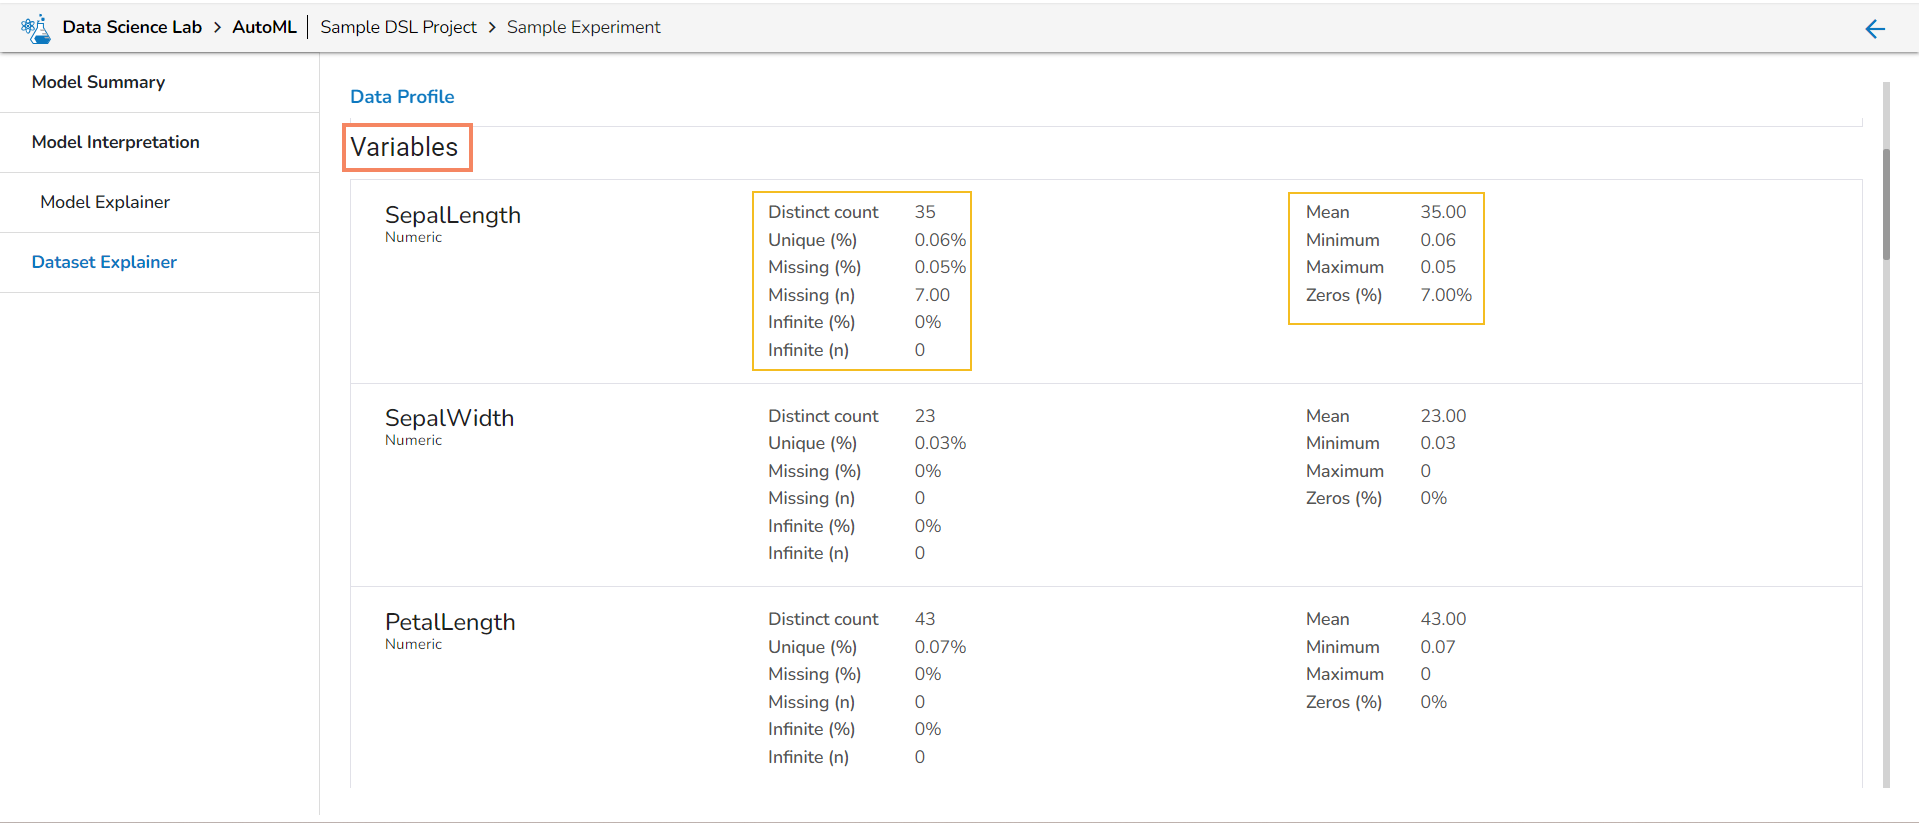Go to the AutoML breadcrumb

click(264, 27)
